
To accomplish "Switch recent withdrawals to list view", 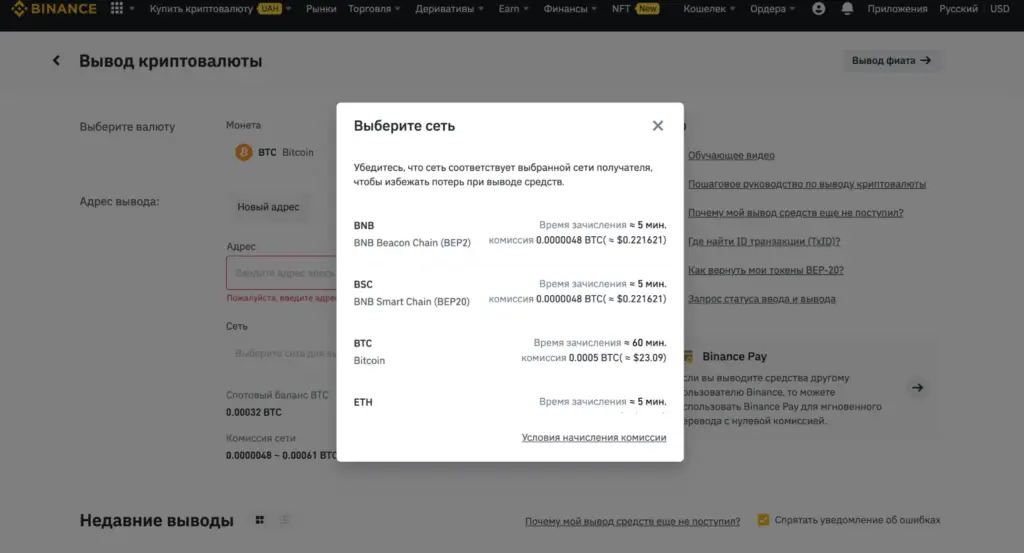I will coord(285,520).
